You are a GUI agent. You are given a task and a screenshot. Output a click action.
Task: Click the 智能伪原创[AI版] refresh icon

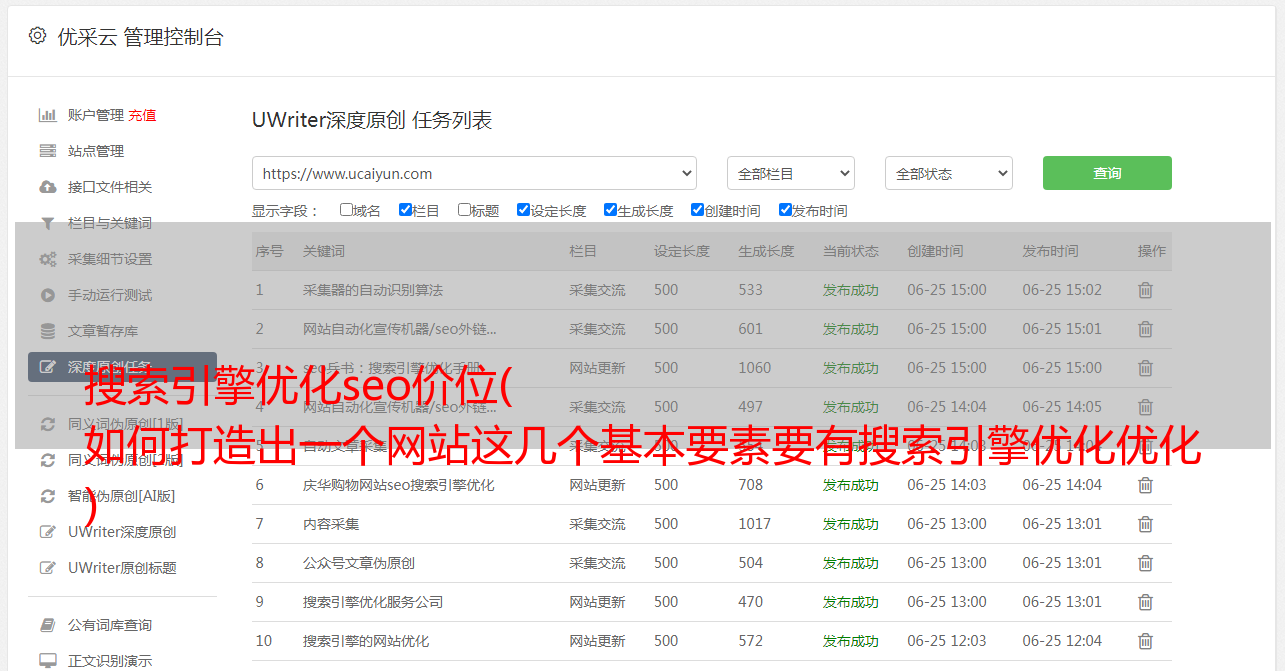[x=47, y=496]
